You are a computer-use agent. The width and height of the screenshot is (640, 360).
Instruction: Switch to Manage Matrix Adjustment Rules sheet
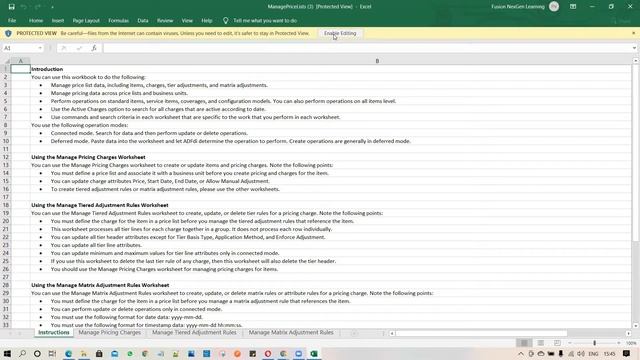pos(291,333)
